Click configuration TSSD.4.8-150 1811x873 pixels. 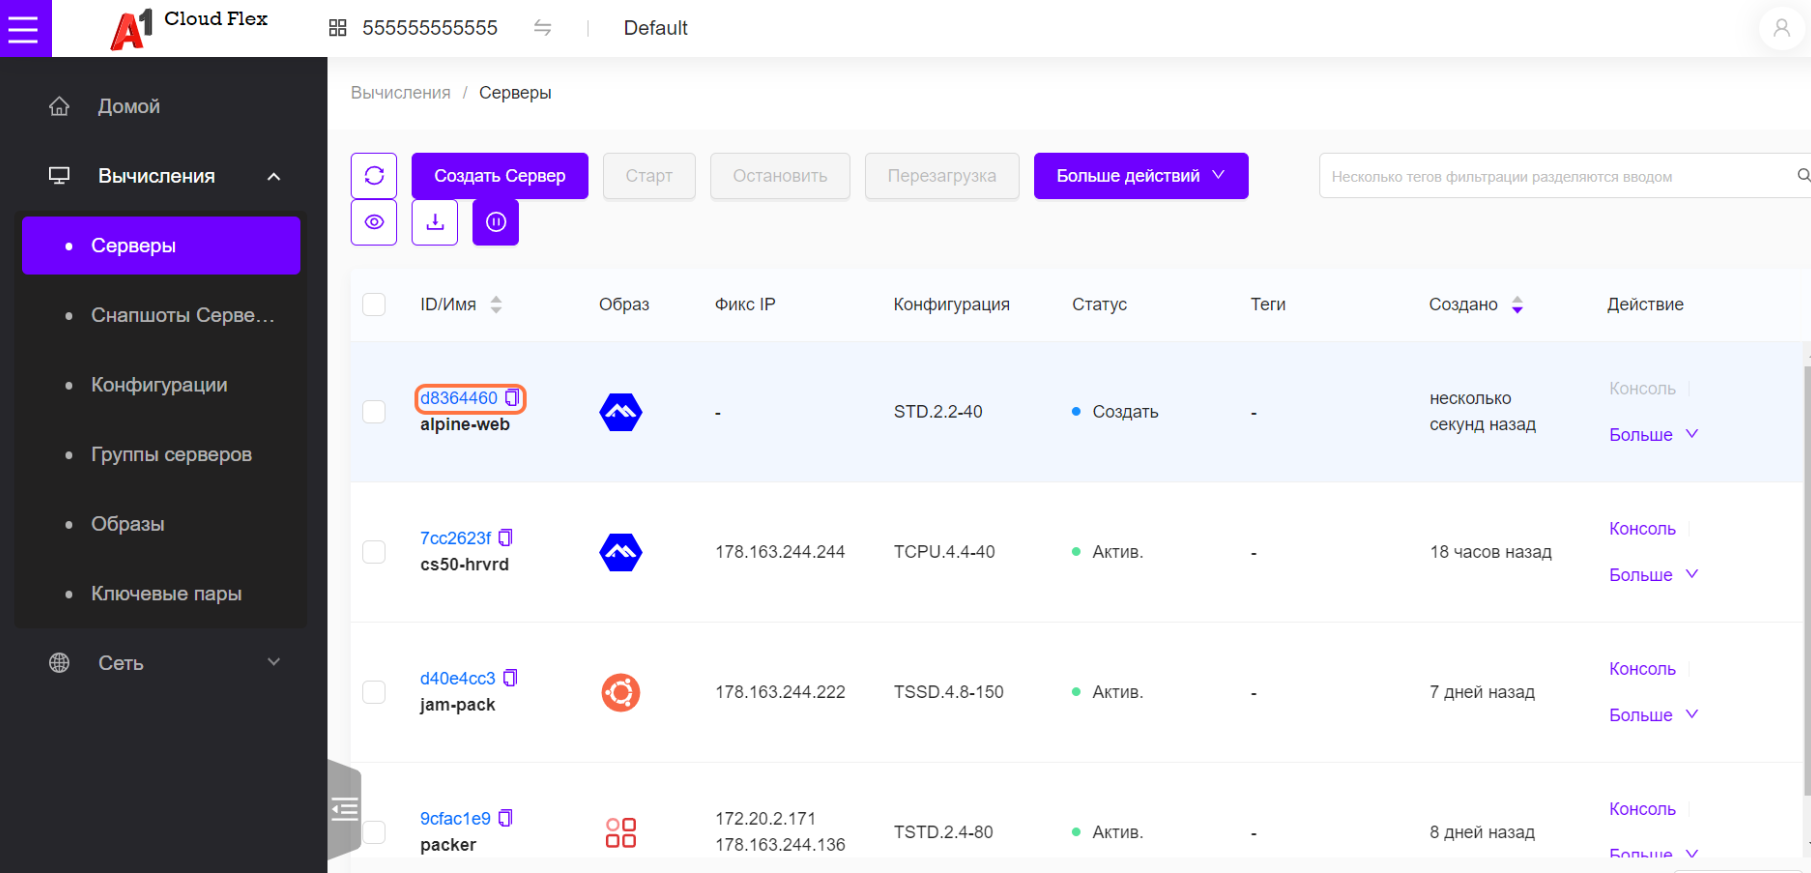tap(949, 692)
